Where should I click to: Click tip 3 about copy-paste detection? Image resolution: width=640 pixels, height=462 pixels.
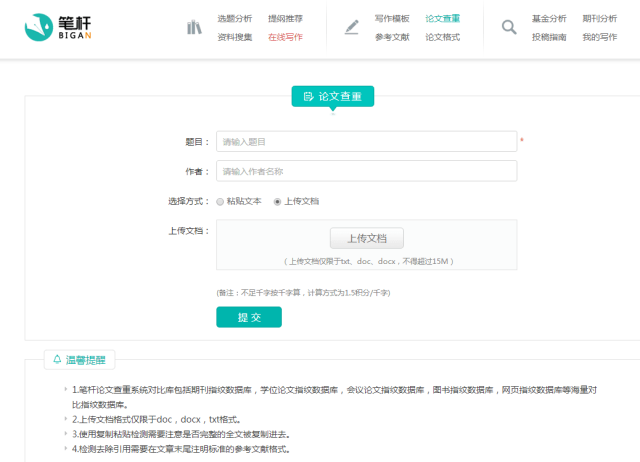pos(181,434)
